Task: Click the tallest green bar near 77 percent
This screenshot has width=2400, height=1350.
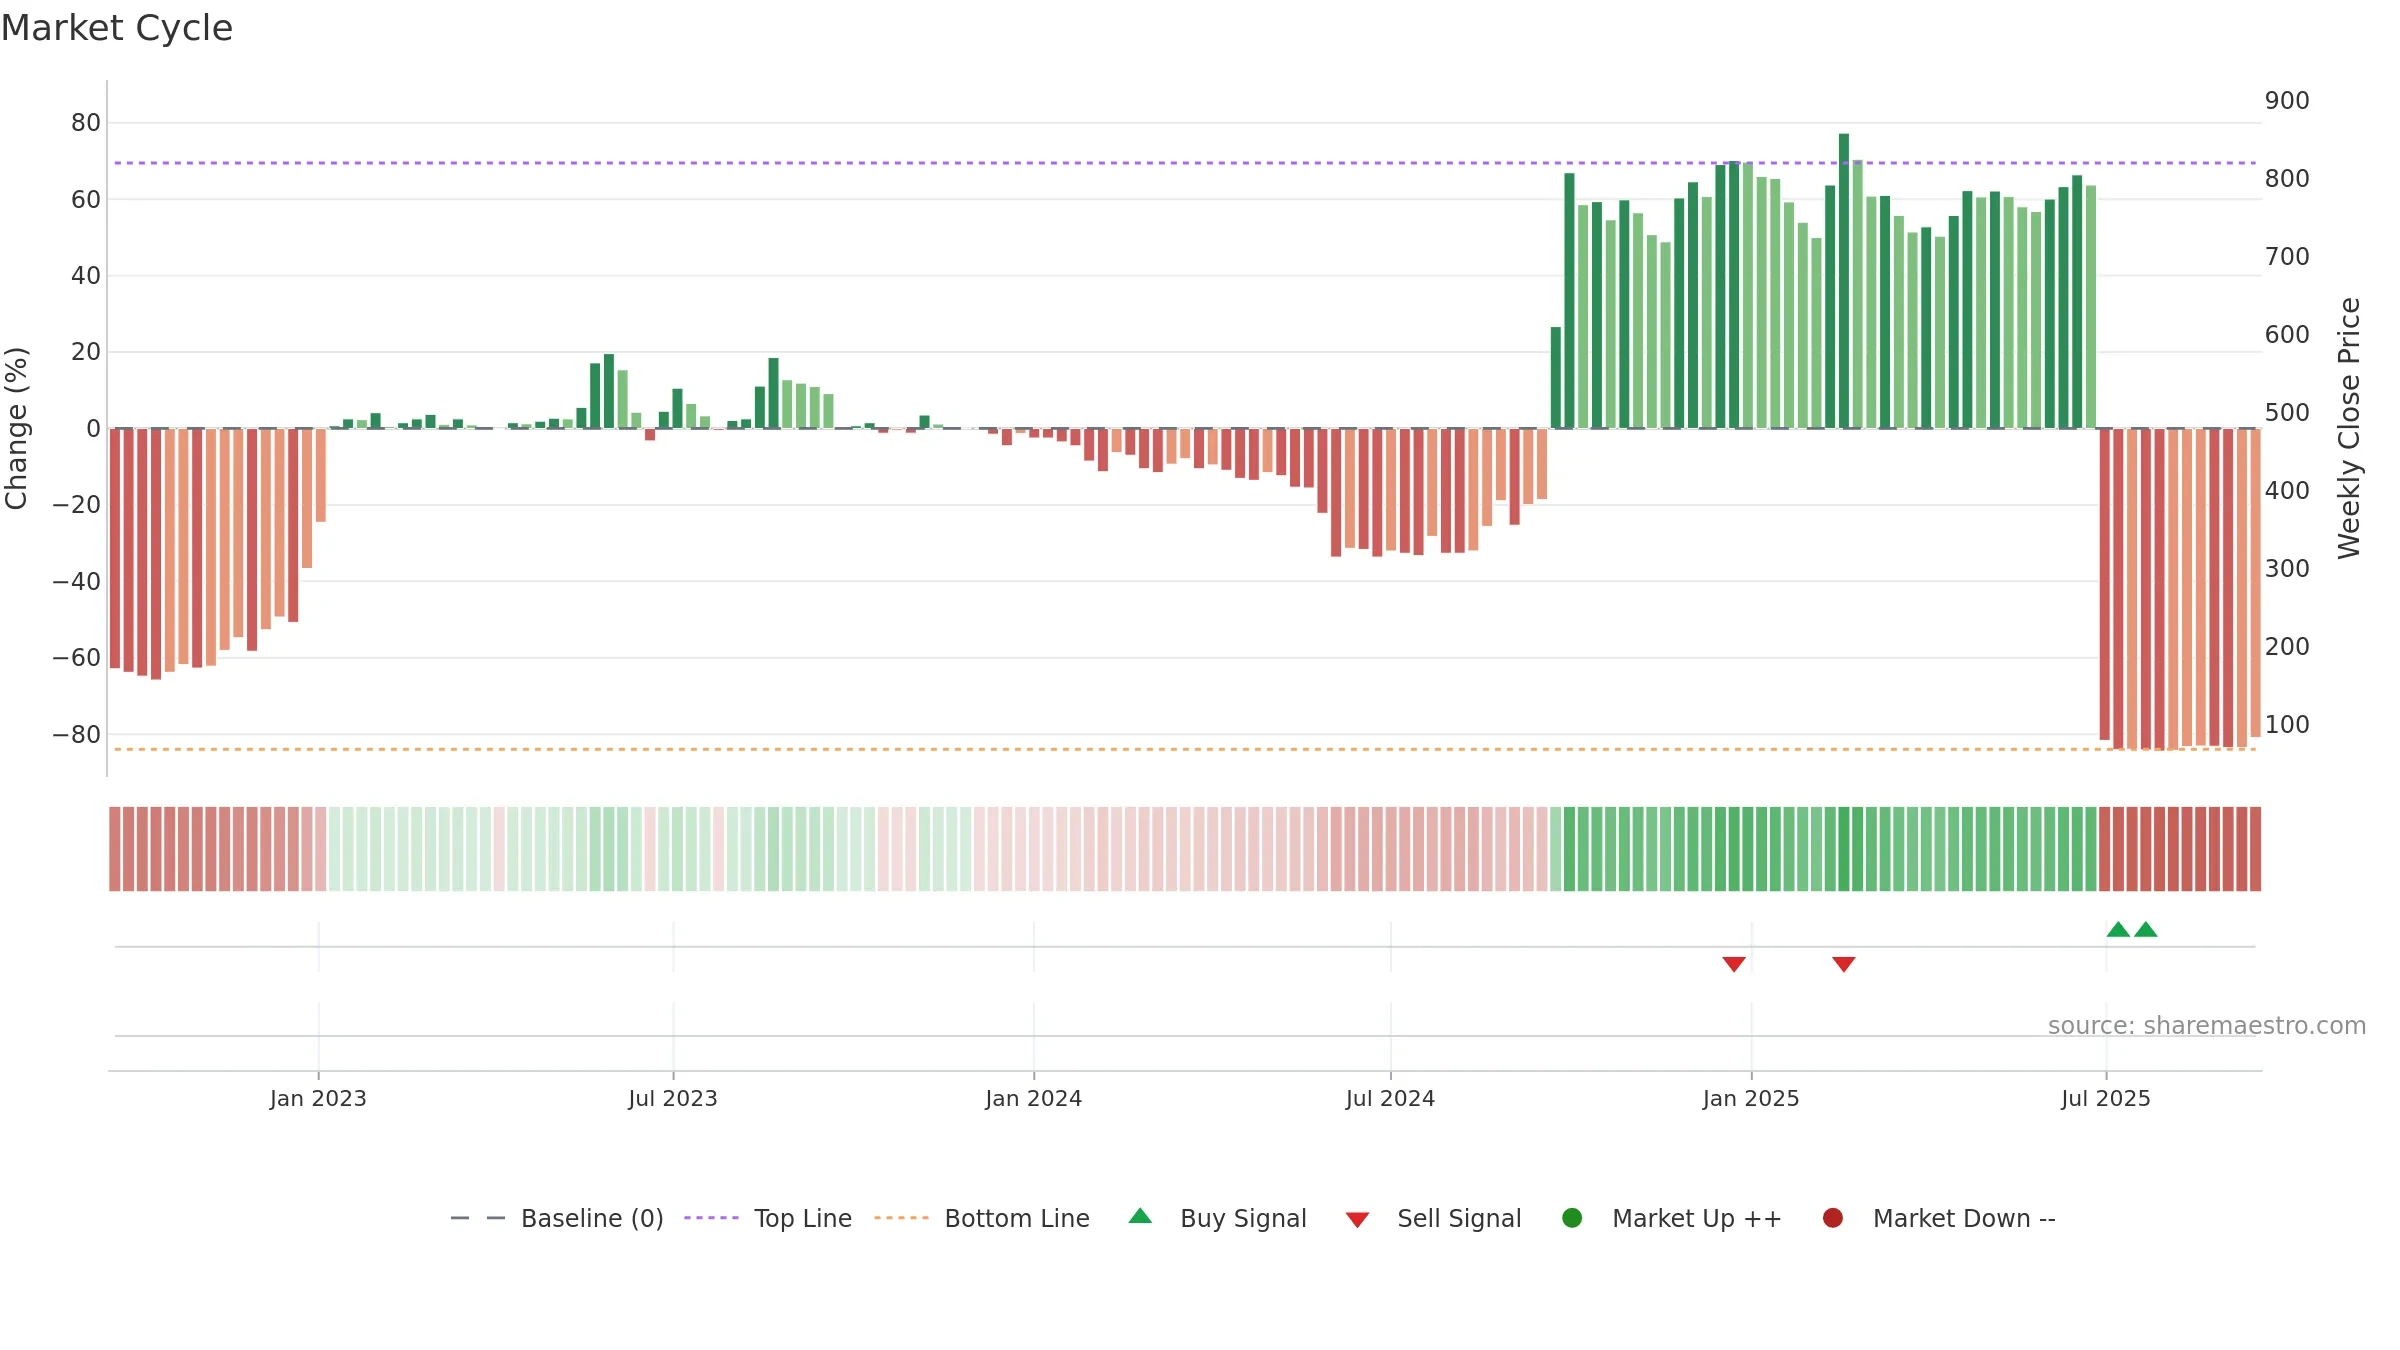Action: [1844, 281]
